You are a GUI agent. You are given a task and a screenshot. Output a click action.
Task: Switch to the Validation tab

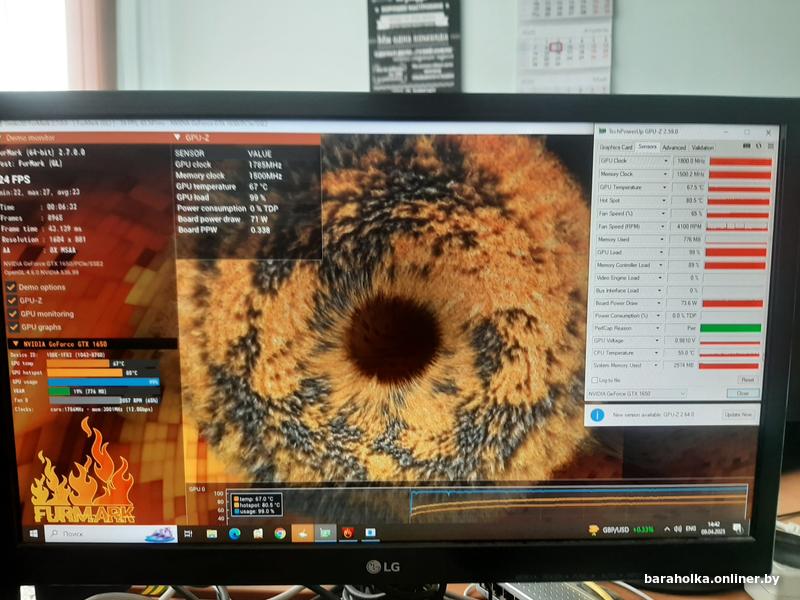click(x=702, y=147)
